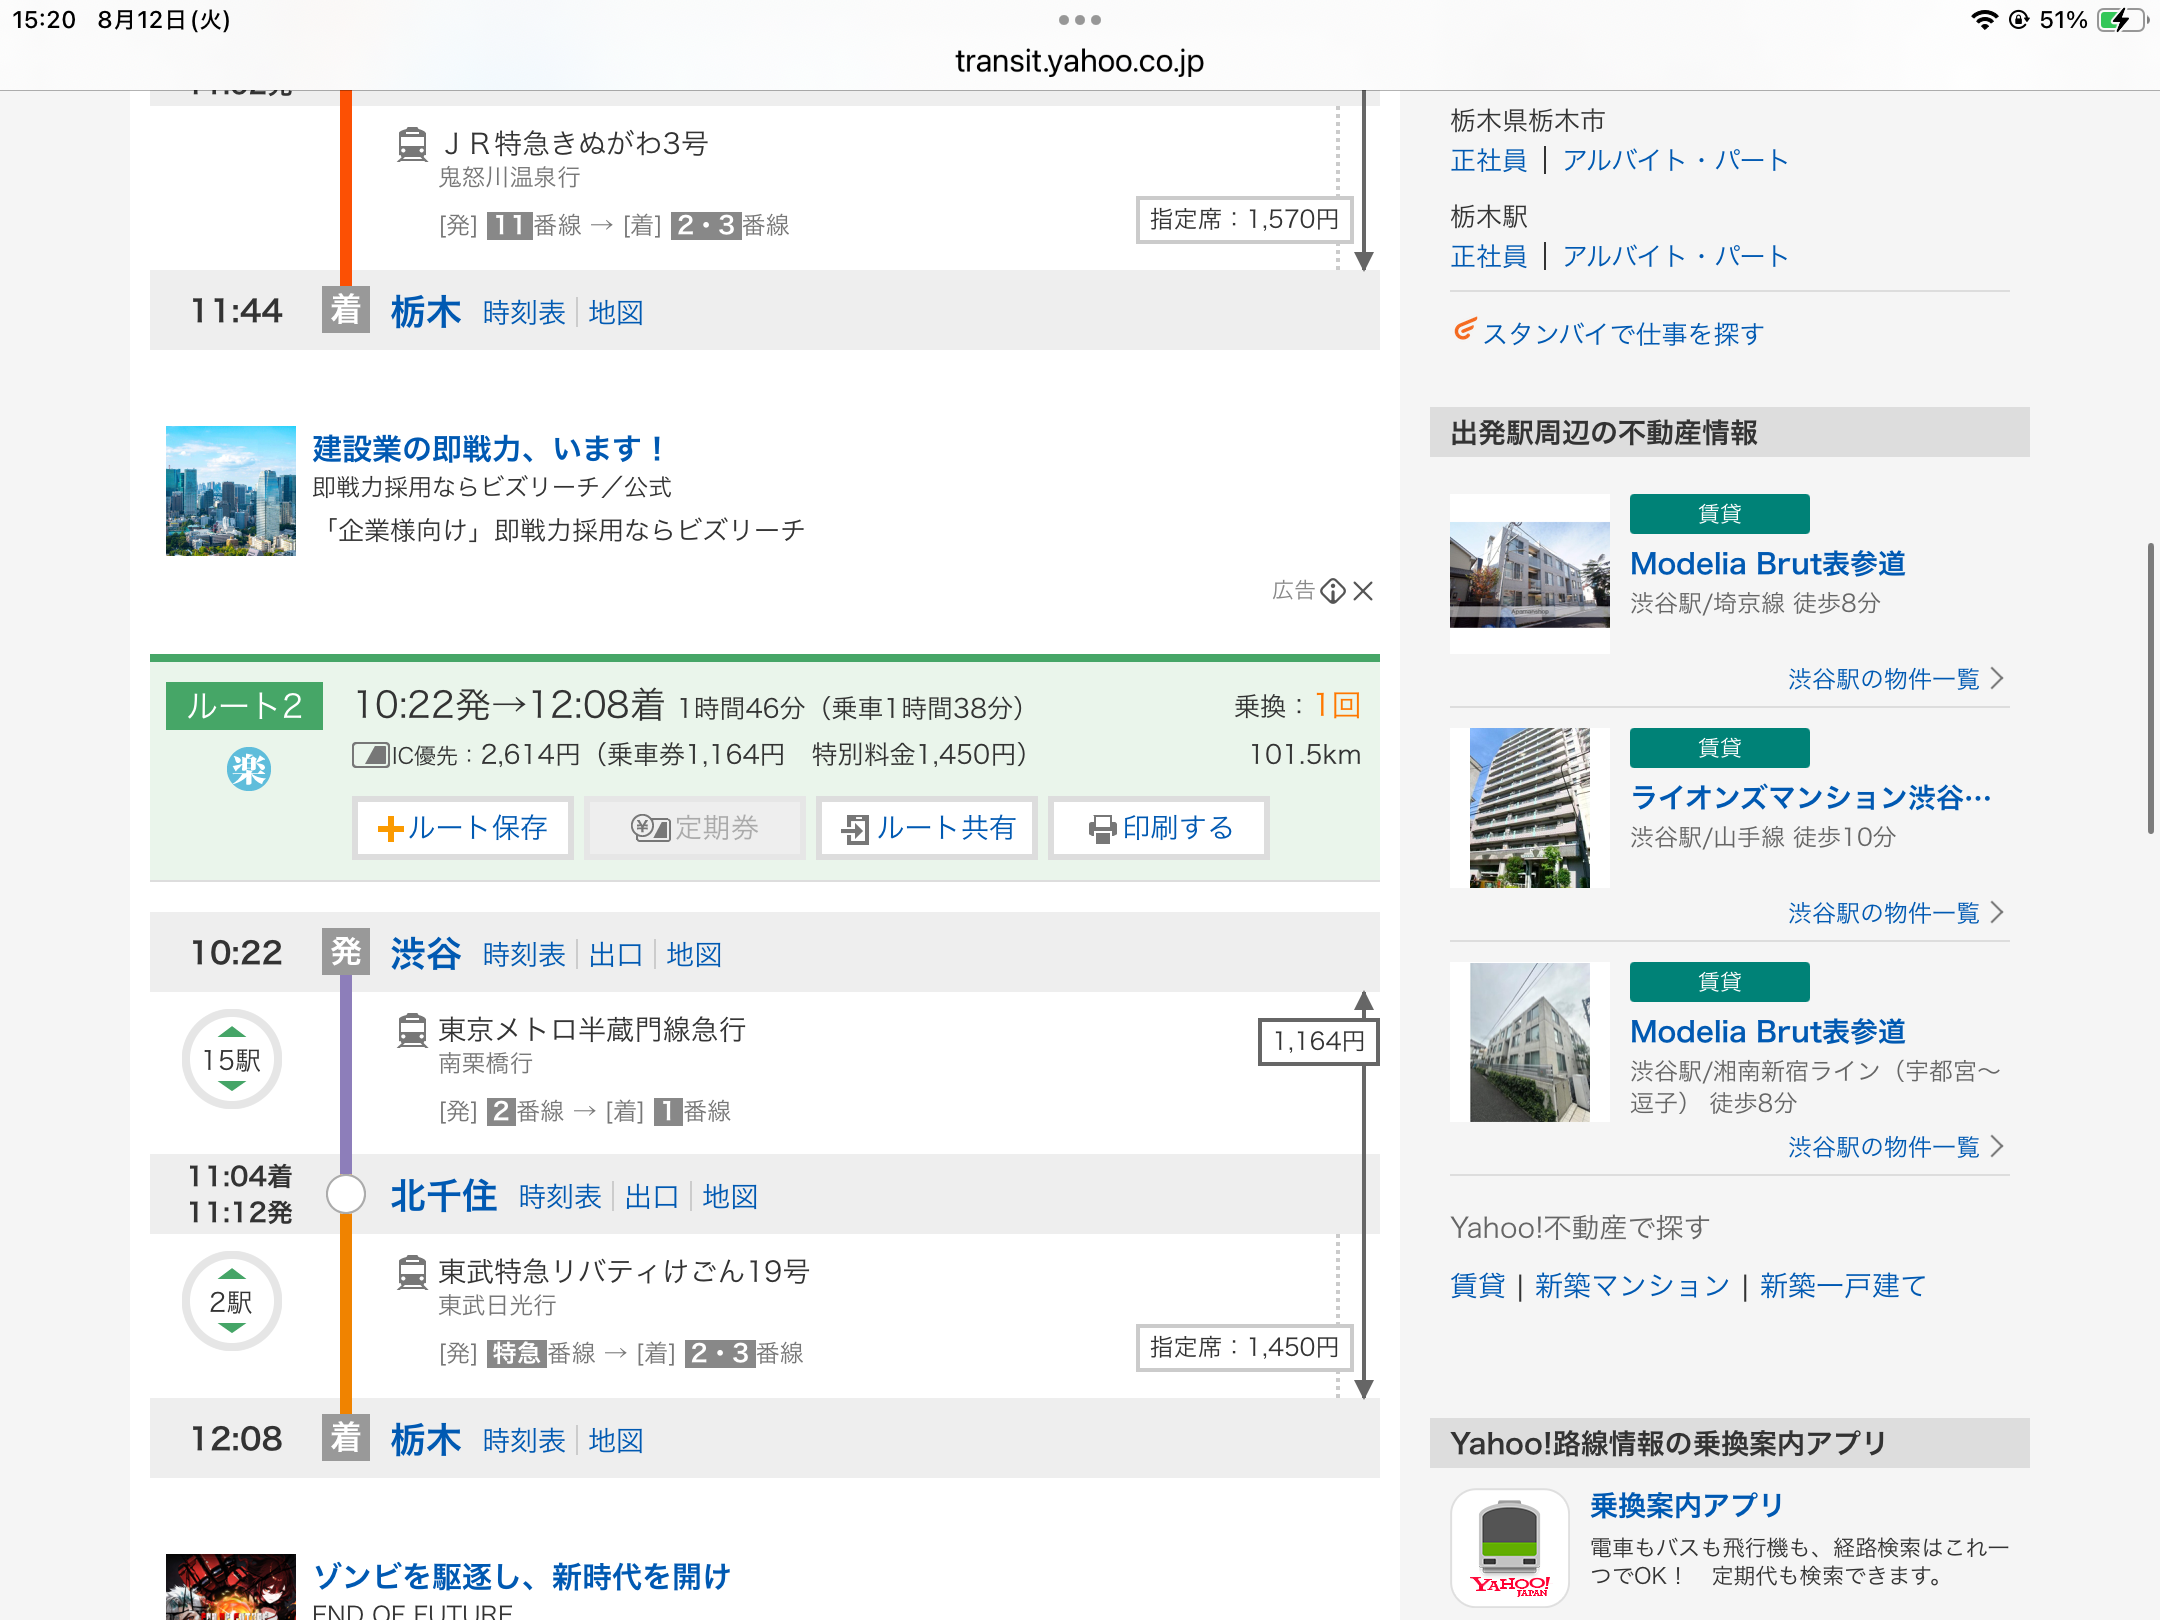Click the ルート保存 button
Viewport: 2160px width, 1620px height.
[x=463, y=828]
